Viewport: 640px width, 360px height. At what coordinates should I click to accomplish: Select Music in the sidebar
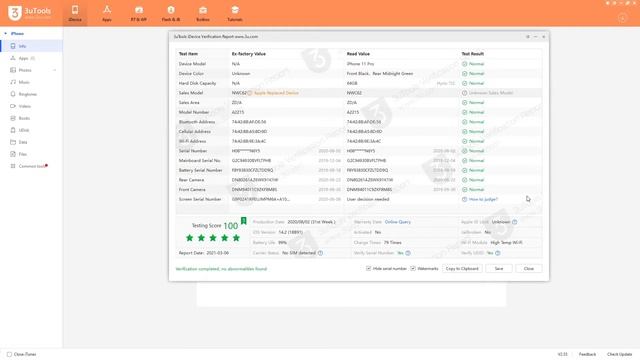tap(31, 82)
